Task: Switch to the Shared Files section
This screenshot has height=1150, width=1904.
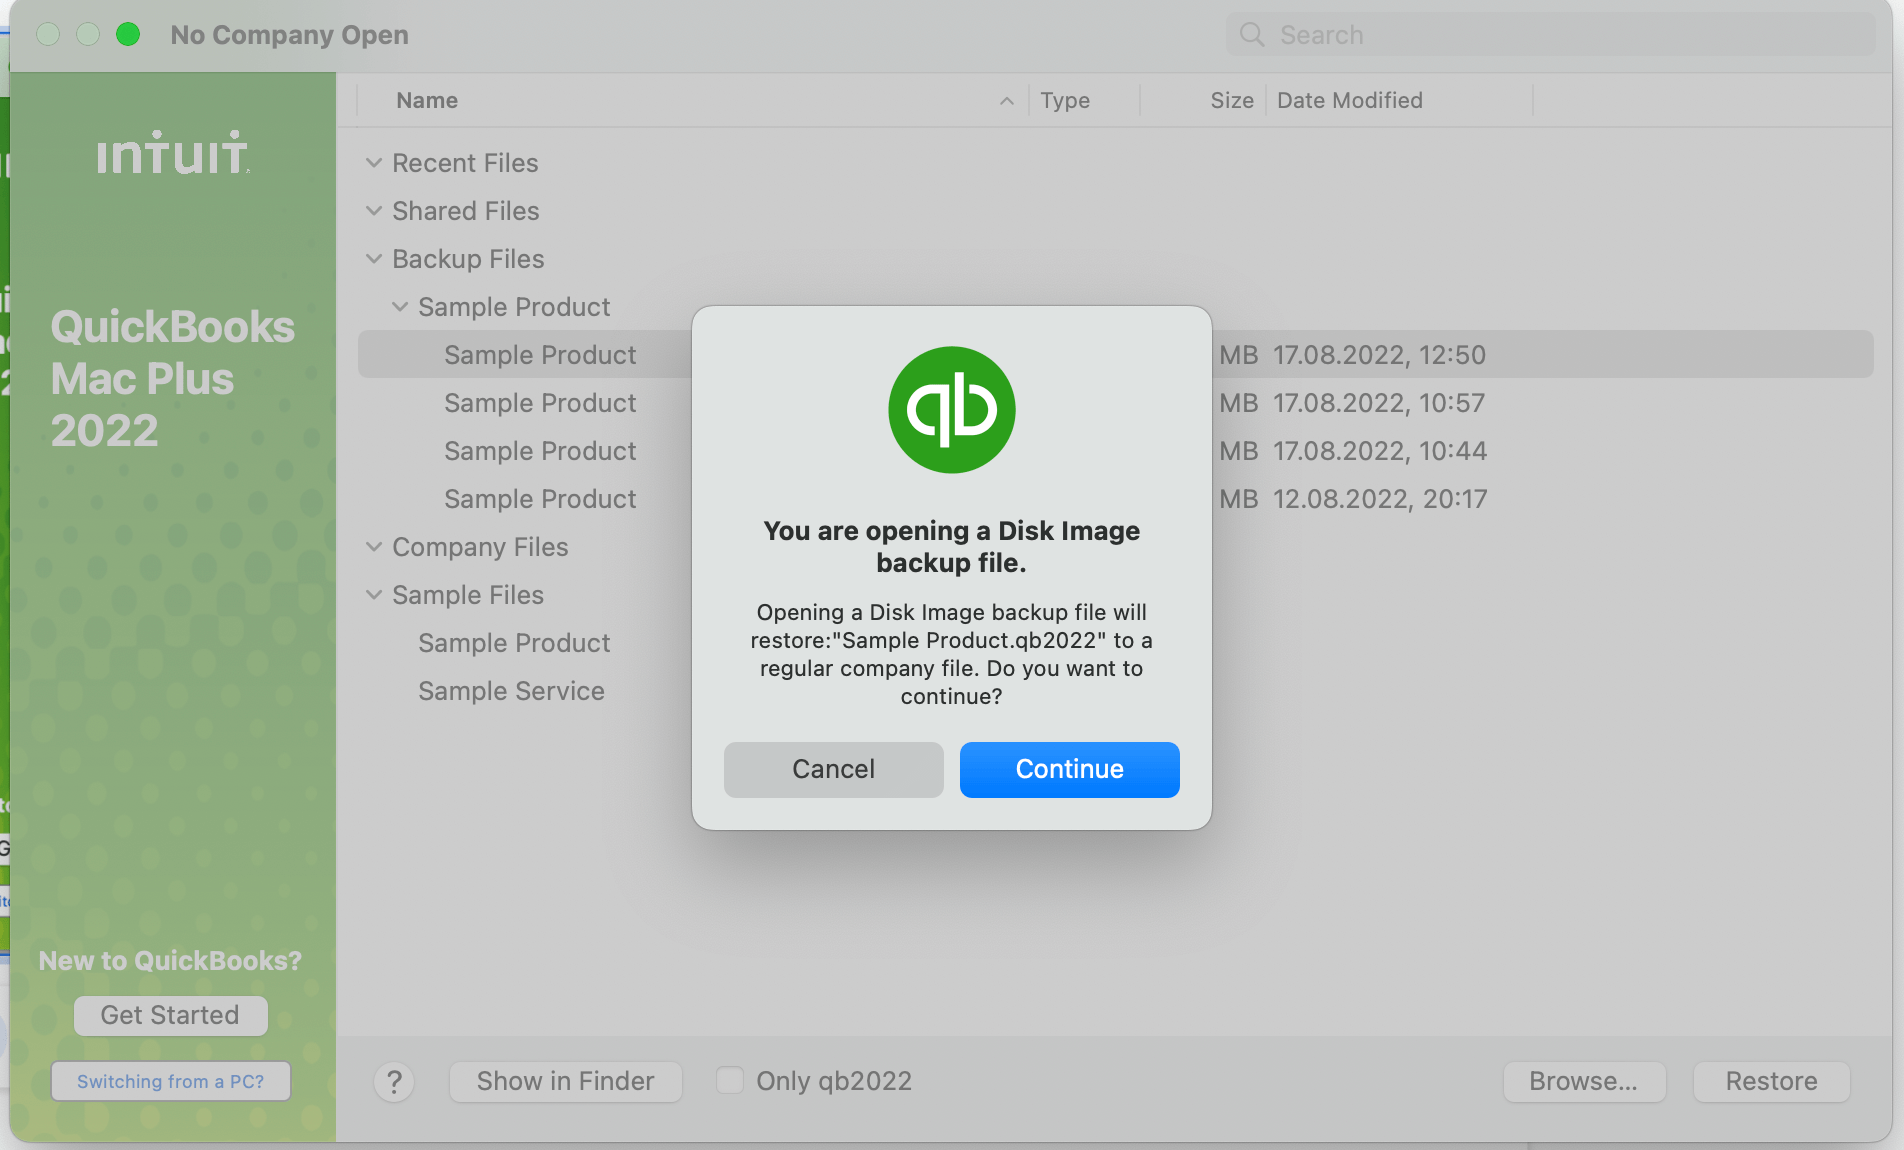Action: click(465, 211)
